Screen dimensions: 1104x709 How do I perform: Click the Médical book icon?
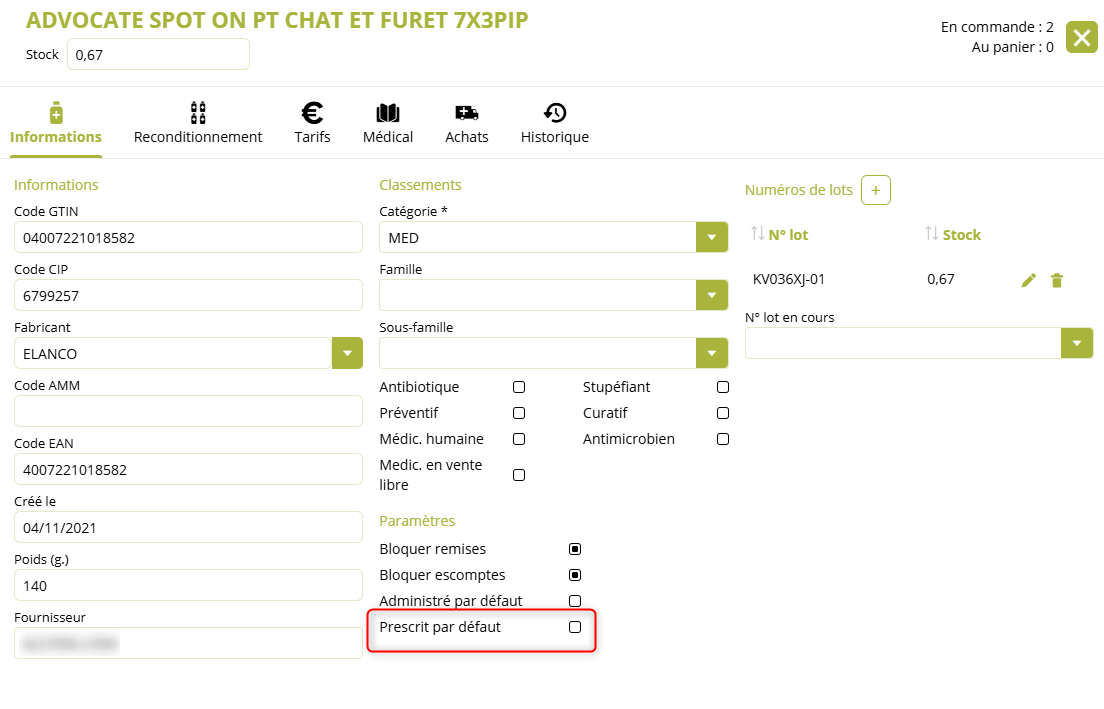click(x=388, y=113)
